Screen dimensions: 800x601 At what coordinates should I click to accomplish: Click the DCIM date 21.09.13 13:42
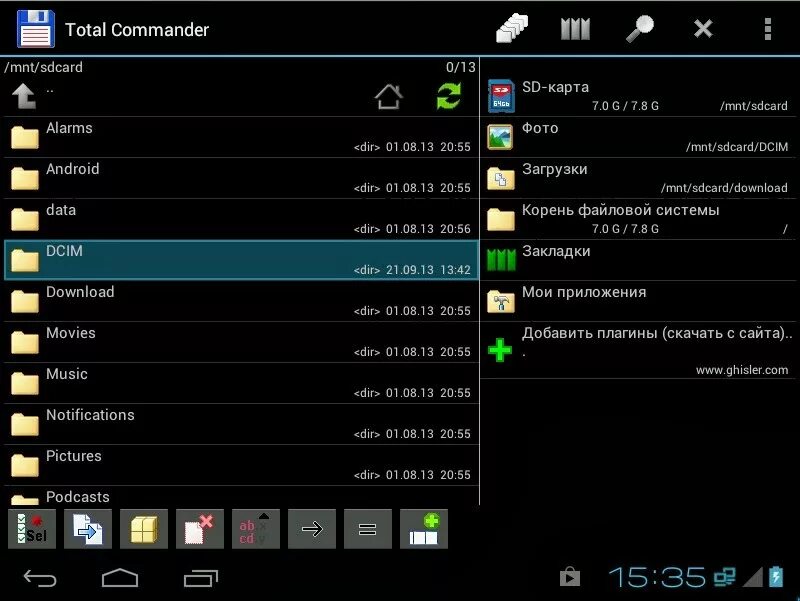[x=428, y=270]
